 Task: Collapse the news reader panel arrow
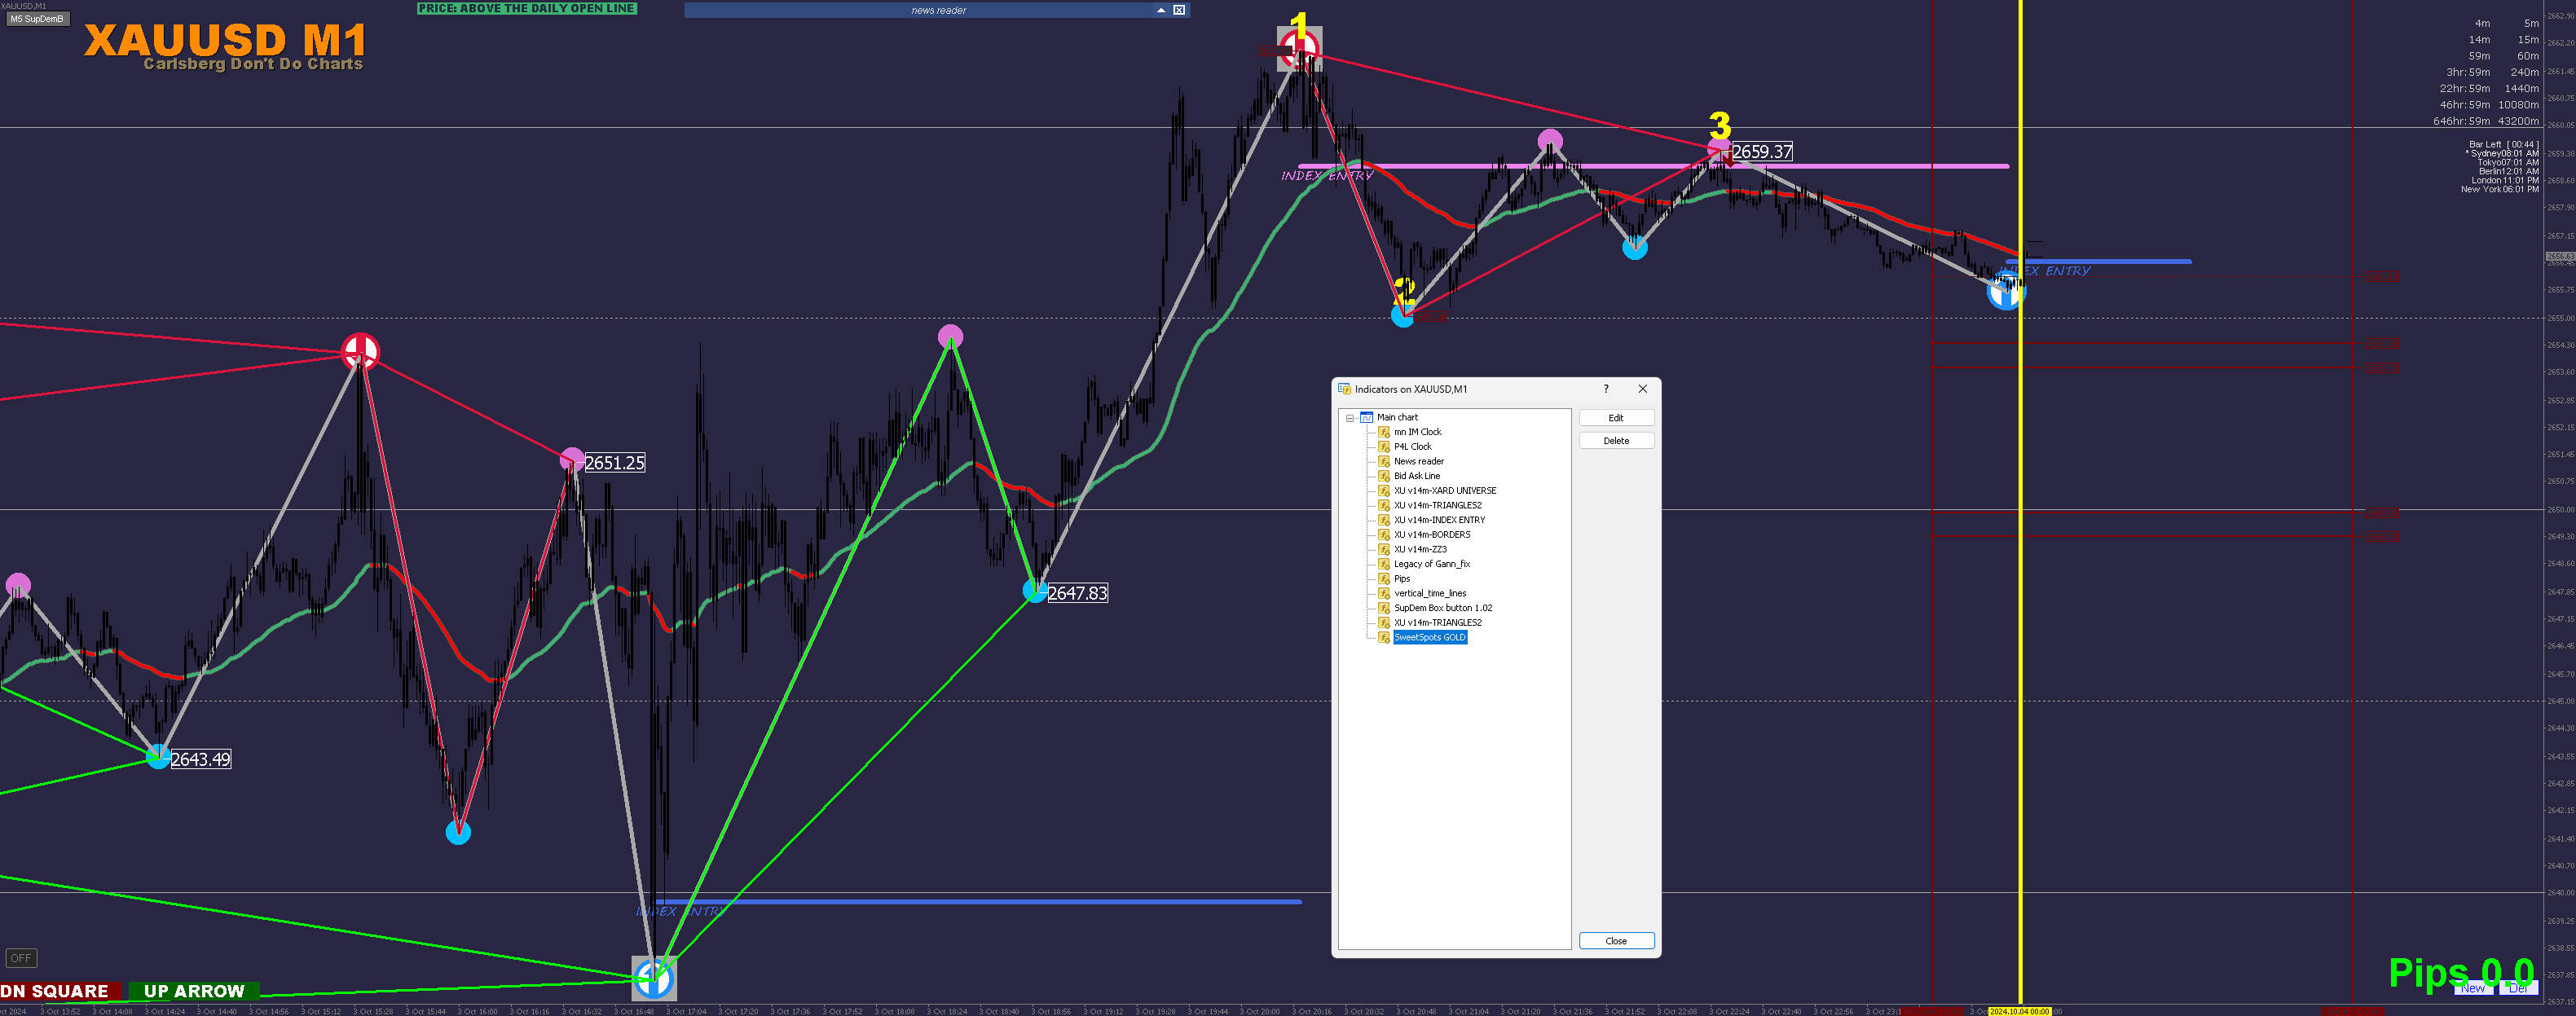1160,10
